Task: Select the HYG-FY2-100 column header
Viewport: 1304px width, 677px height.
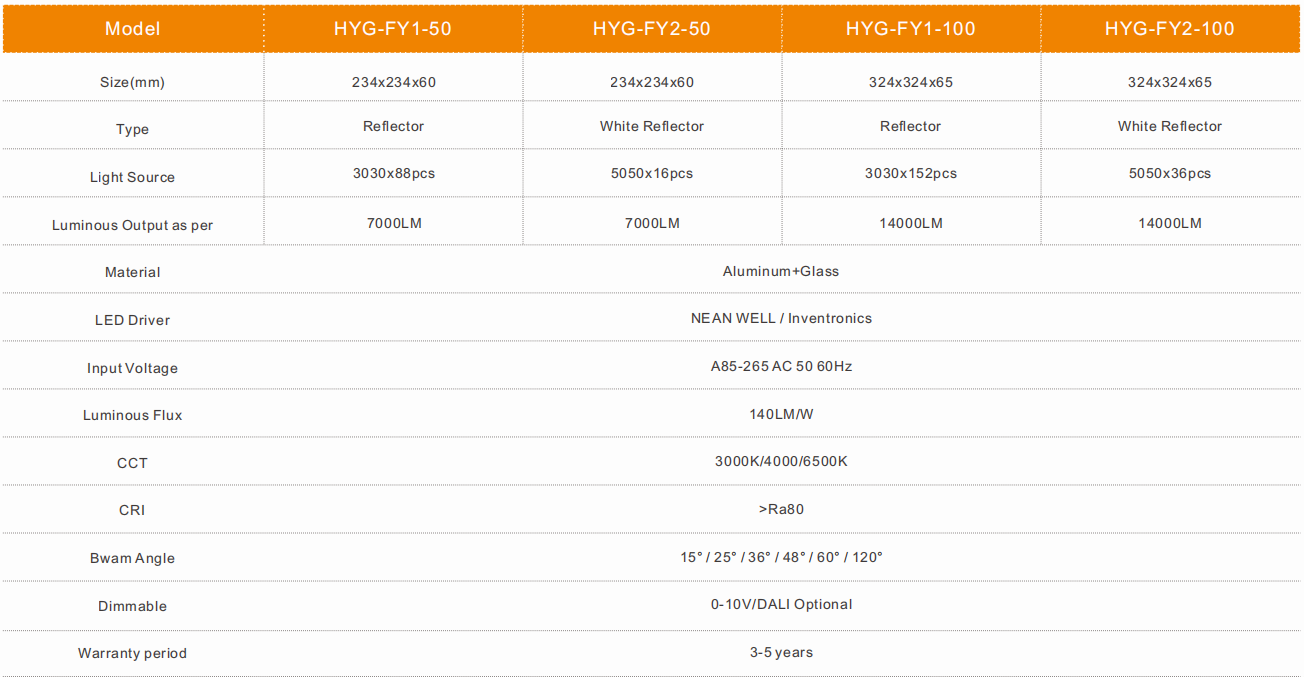Action: 1169,28
